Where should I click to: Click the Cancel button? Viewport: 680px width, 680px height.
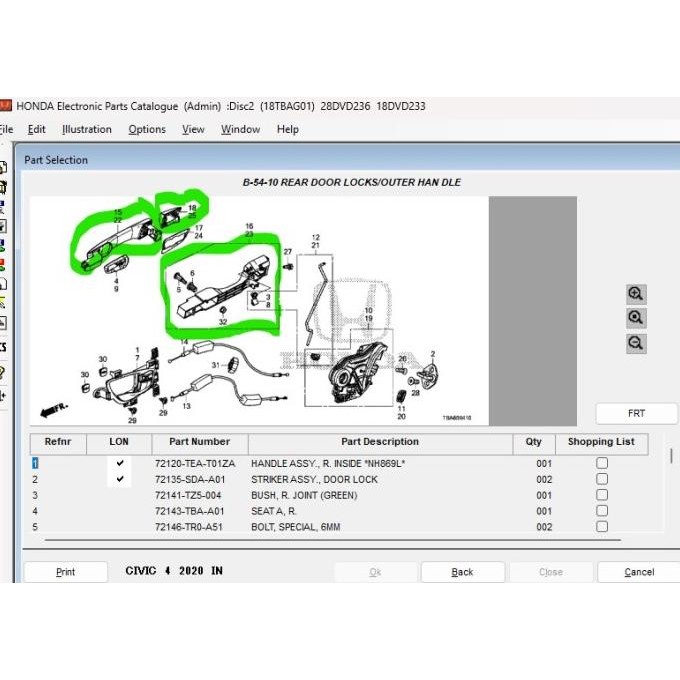[x=639, y=572]
